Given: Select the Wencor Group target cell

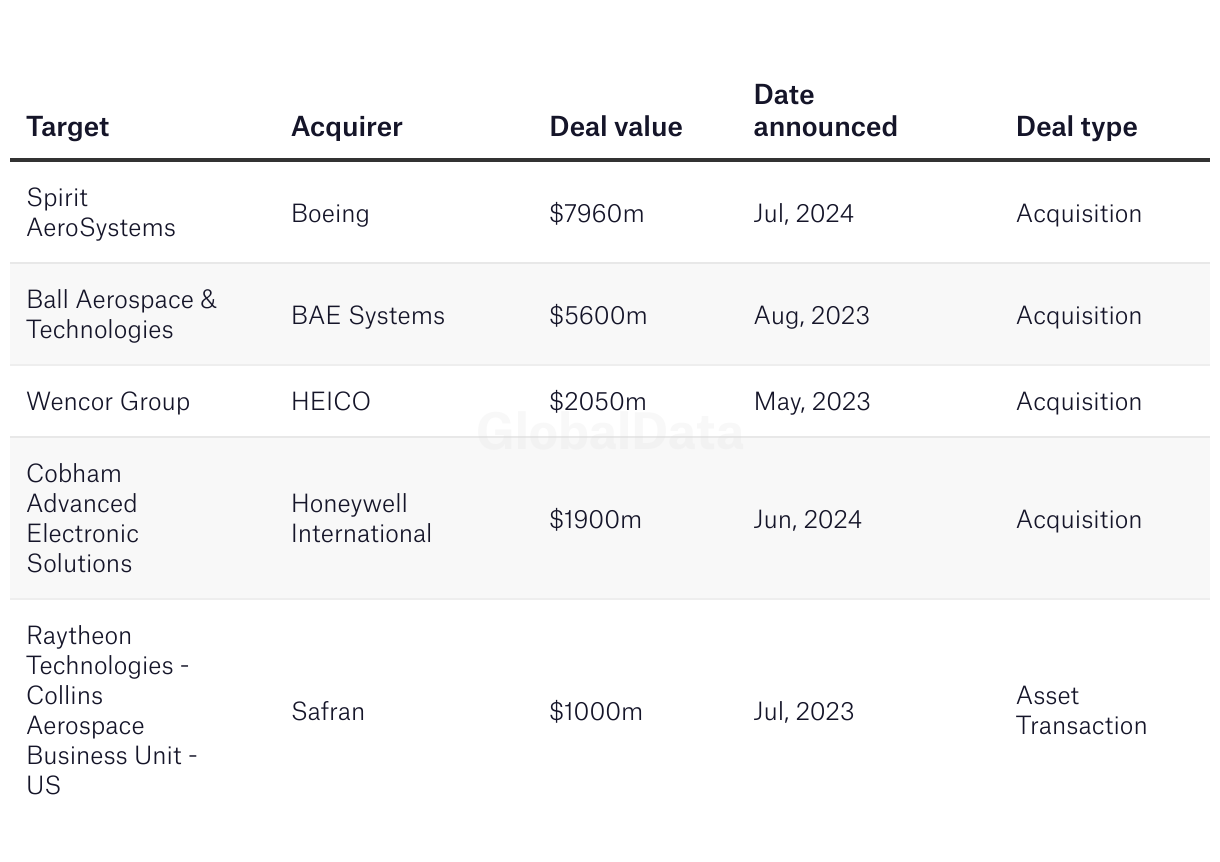Looking at the screenshot, I should click(x=108, y=402).
